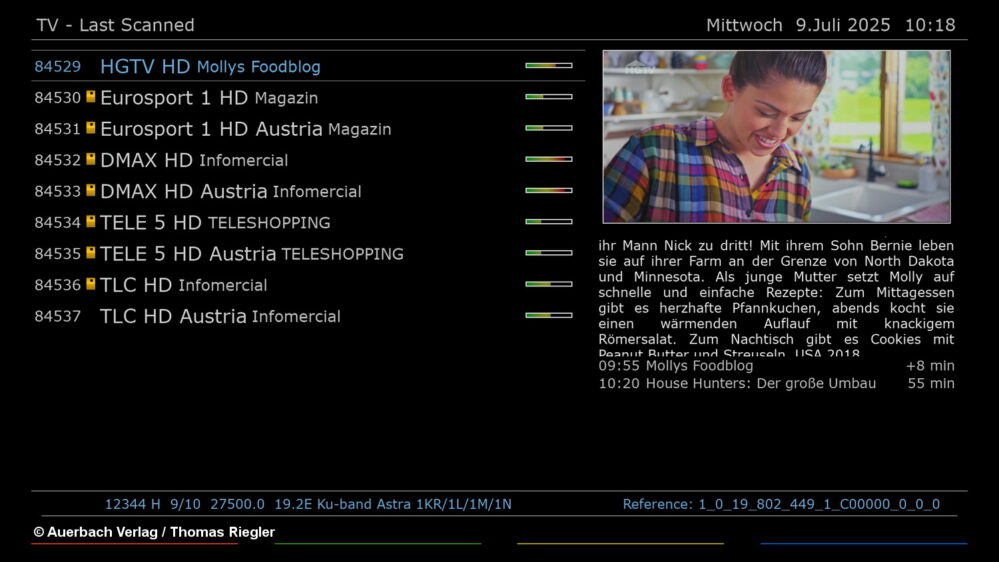Click channel number 84529
Viewport: 999px width, 562px height.
(57, 67)
